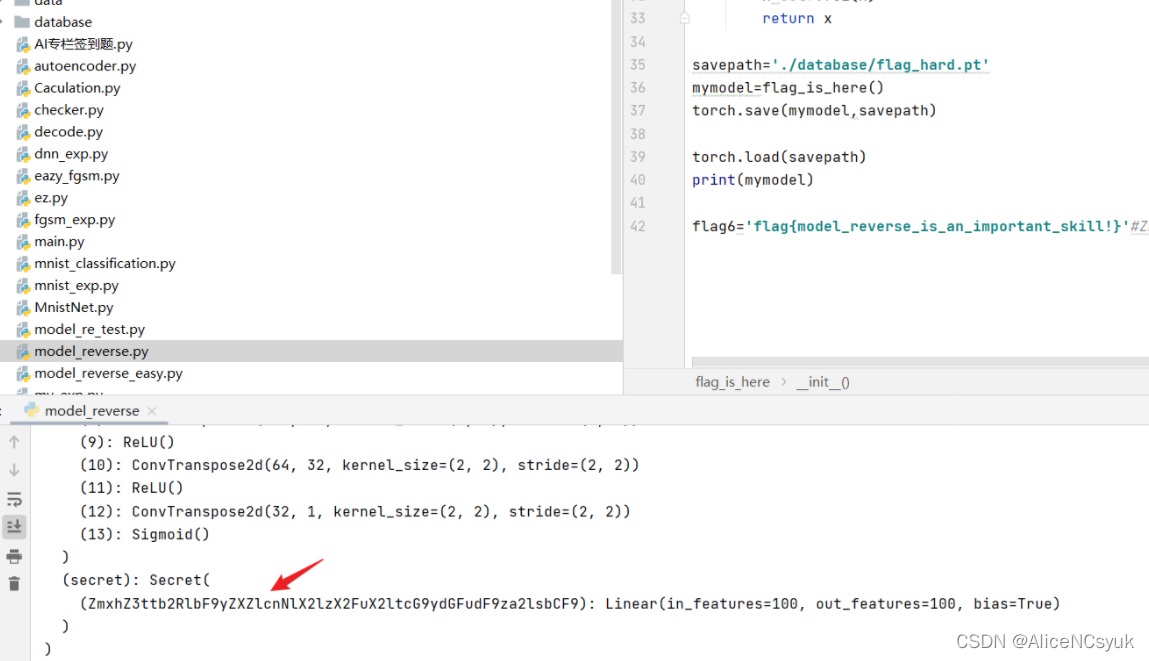Click the print(mymodel) line
The width and height of the screenshot is (1149, 661).
click(753, 180)
